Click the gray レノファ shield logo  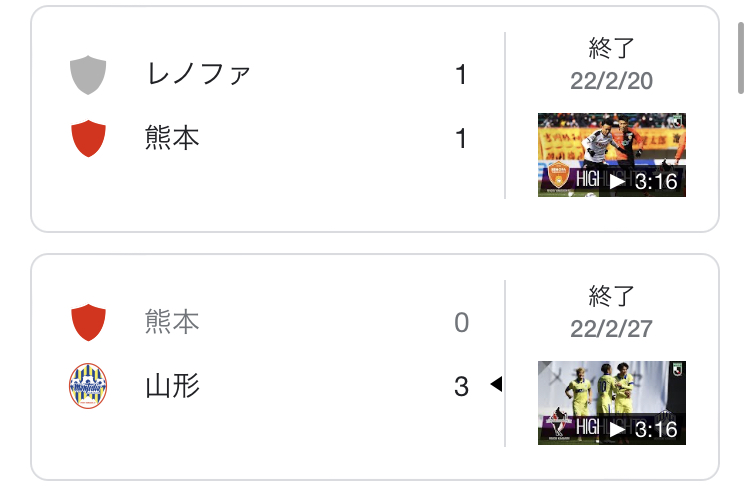(x=89, y=75)
